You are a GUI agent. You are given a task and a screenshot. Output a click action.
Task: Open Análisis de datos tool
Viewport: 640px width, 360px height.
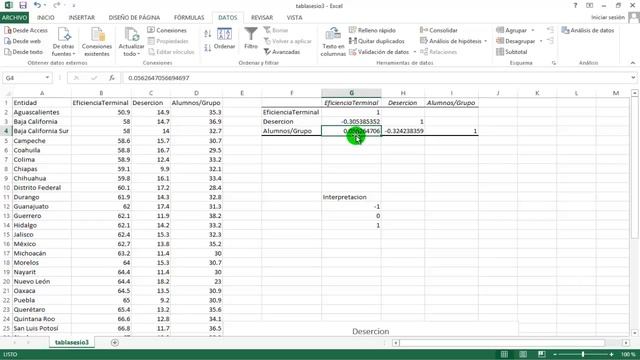click(x=588, y=30)
